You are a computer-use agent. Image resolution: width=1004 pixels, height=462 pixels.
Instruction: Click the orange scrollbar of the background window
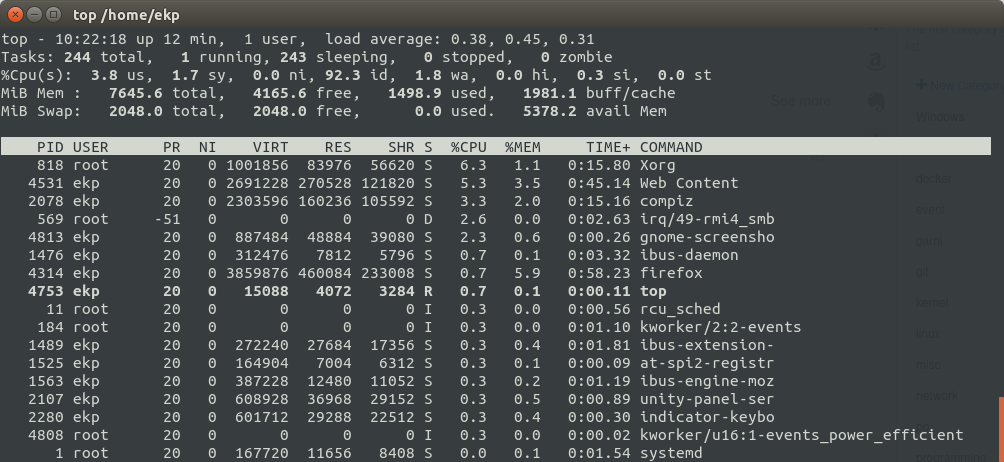[1001, 429]
